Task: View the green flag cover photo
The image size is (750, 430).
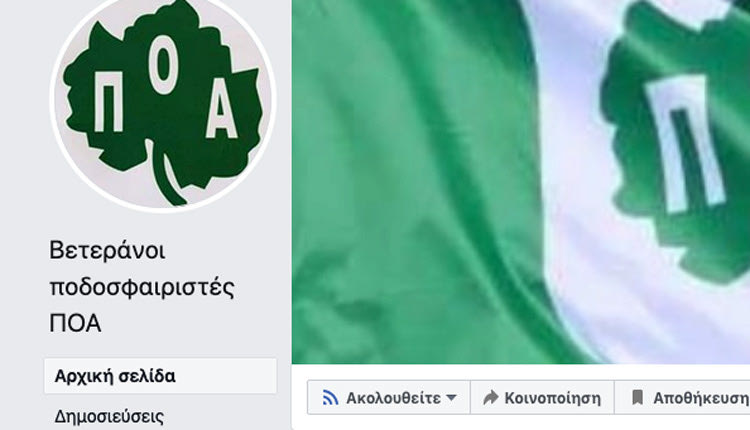Action: (x=521, y=182)
